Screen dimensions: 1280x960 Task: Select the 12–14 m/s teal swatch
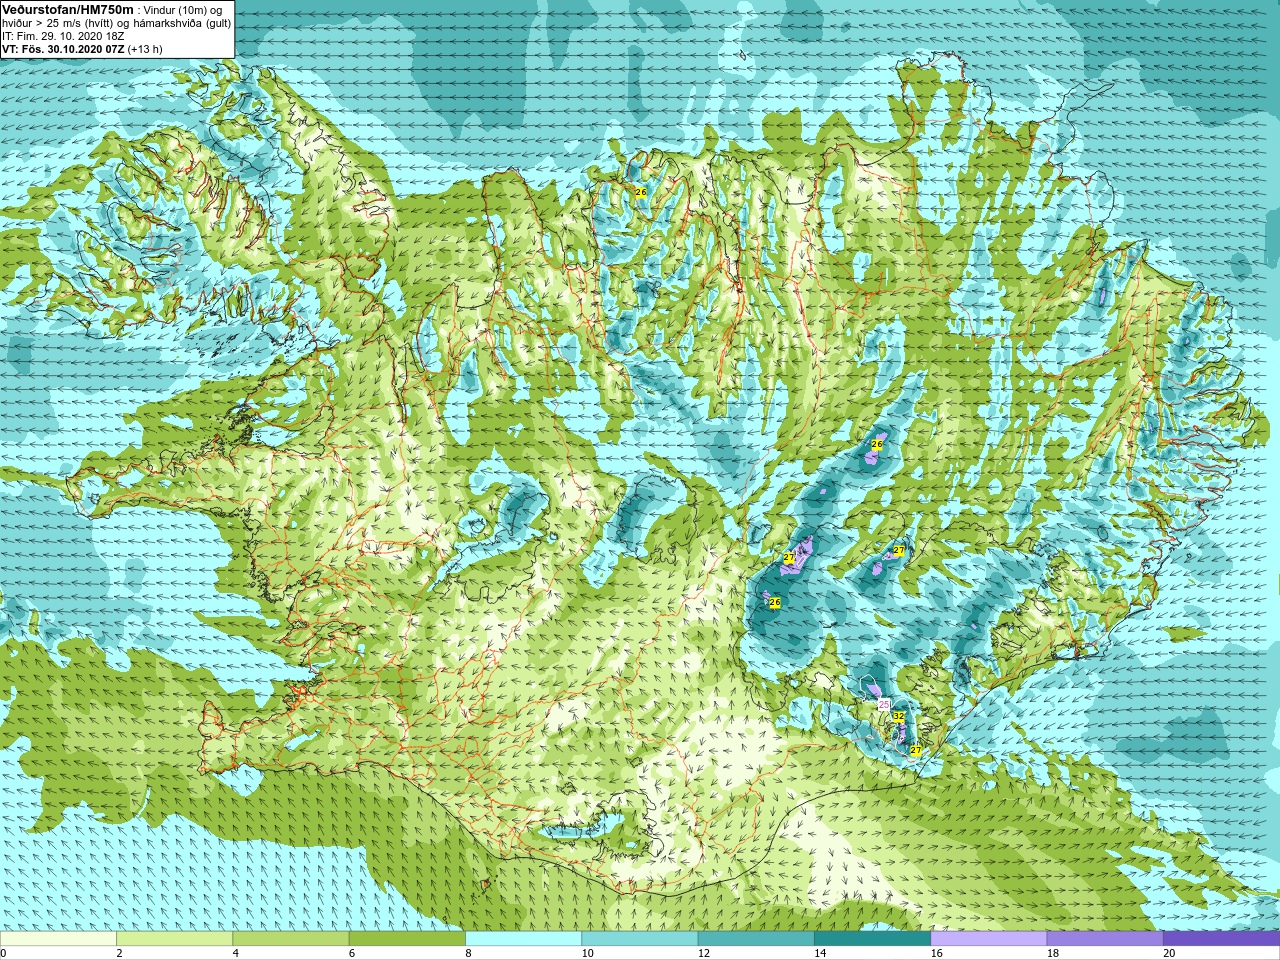tap(755, 939)
